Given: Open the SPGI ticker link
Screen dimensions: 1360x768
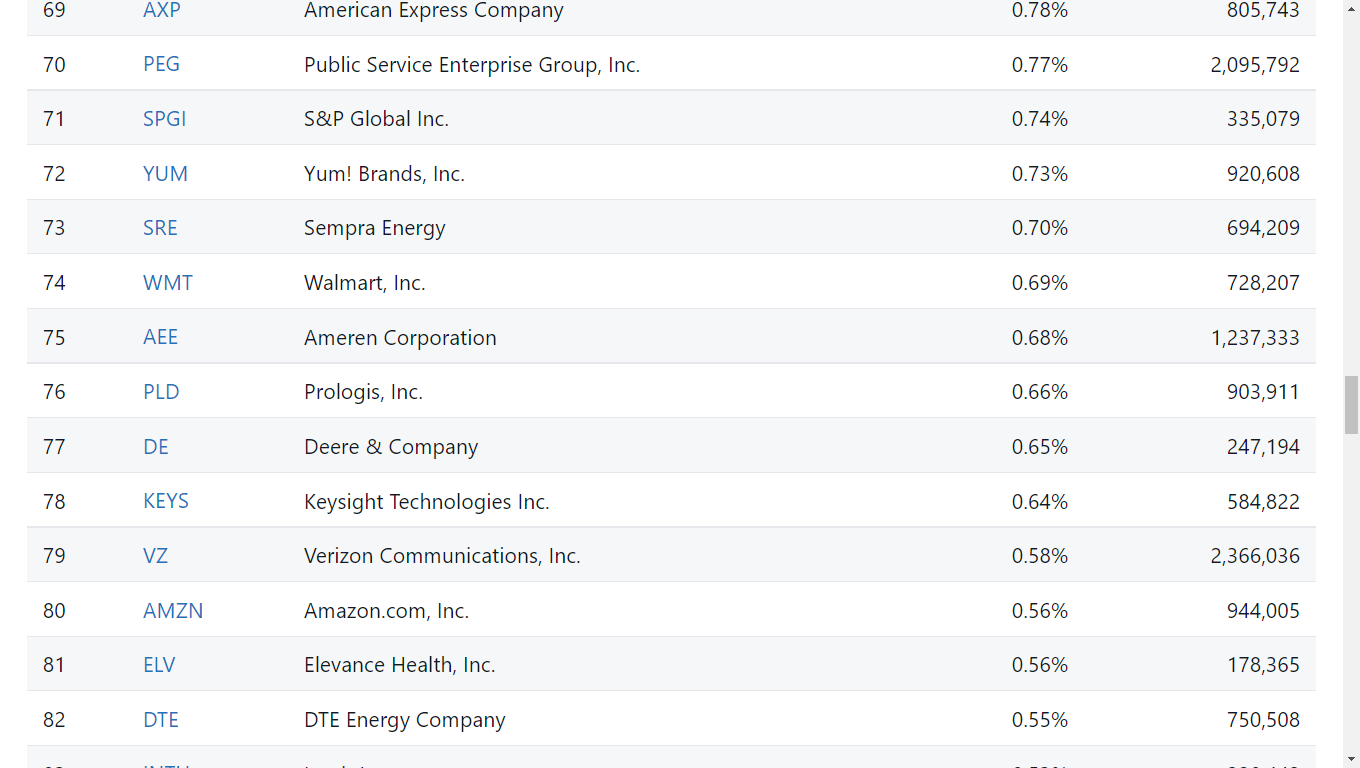Looking at the screenshot, I should tap(164, 119).
